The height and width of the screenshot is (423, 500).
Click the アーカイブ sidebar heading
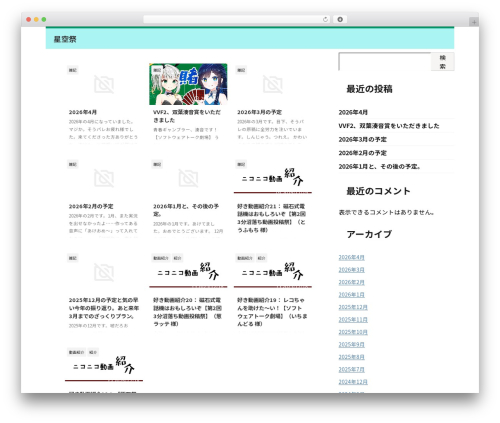[x=369, y=234]
